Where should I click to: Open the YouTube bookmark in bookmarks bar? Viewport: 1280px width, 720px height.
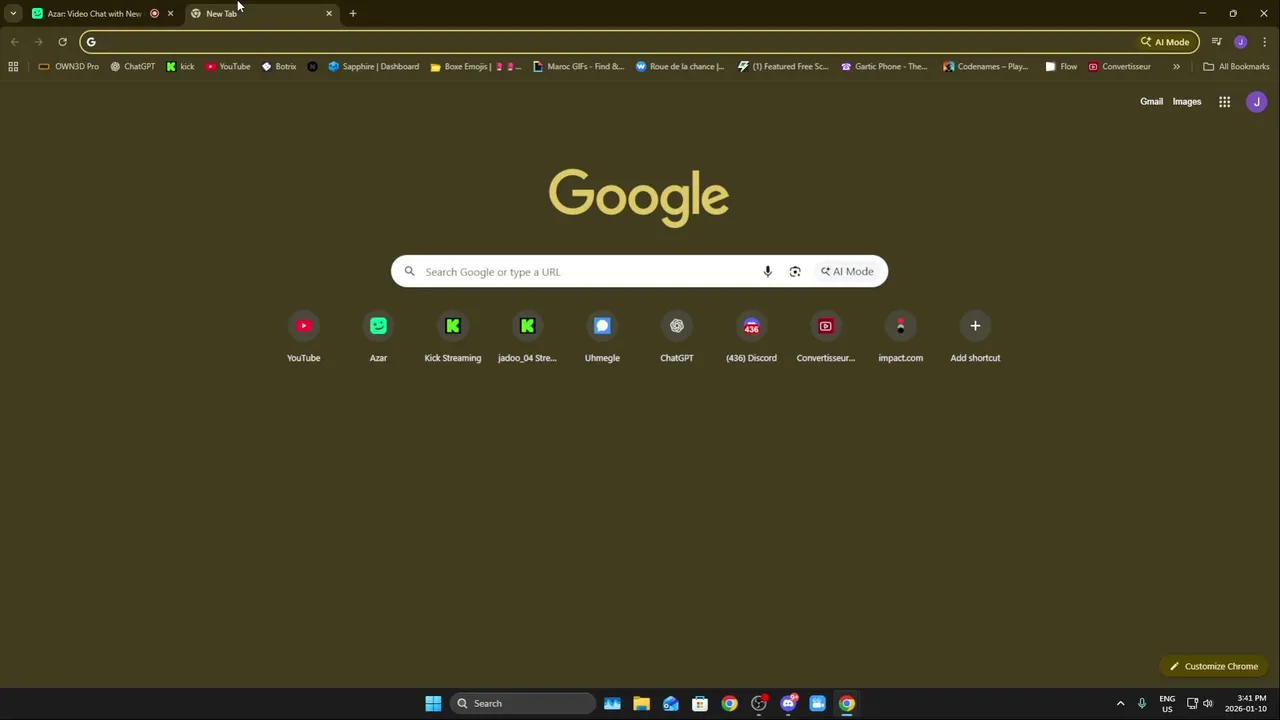pyautogui.click(x=228, y=67)
